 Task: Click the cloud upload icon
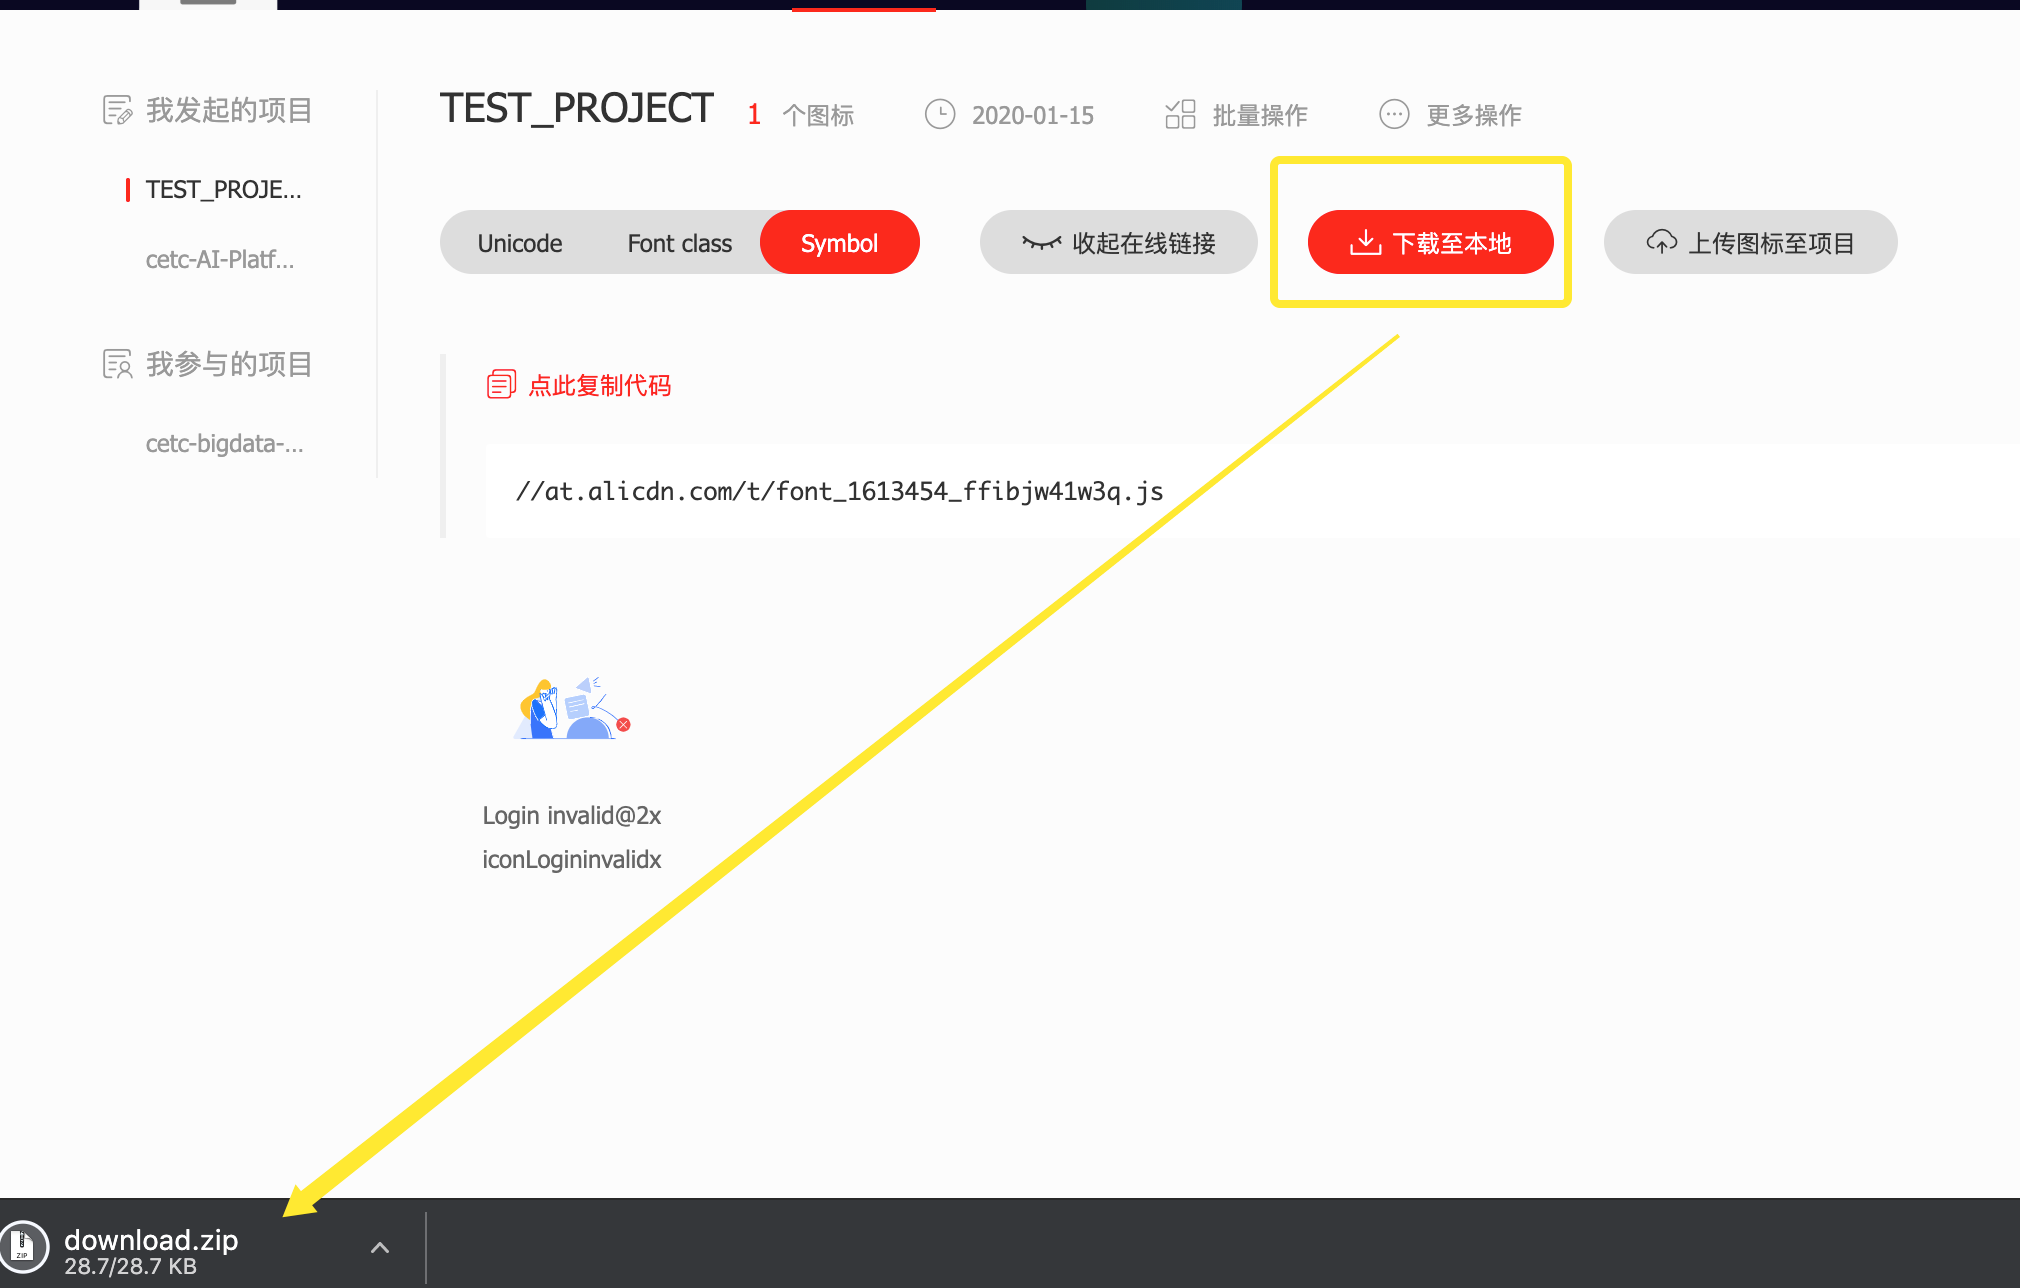[1661, 242]
